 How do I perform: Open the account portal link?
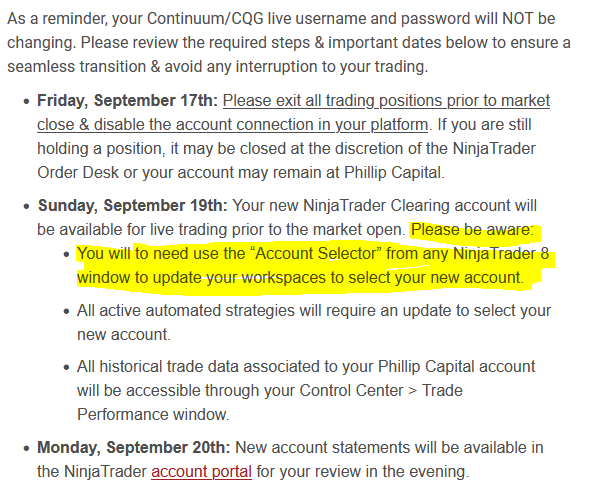pyautogui.click(x=201, y=472)
